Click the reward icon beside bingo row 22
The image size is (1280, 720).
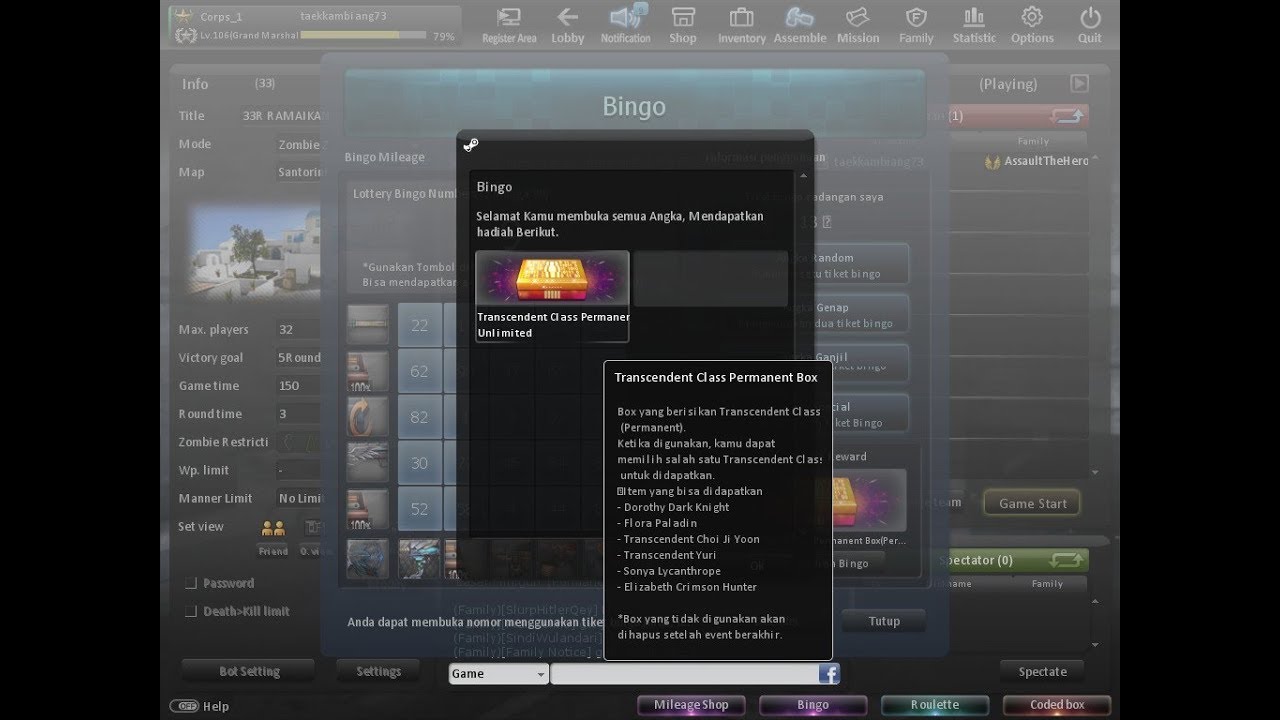(x=368, y=325)
